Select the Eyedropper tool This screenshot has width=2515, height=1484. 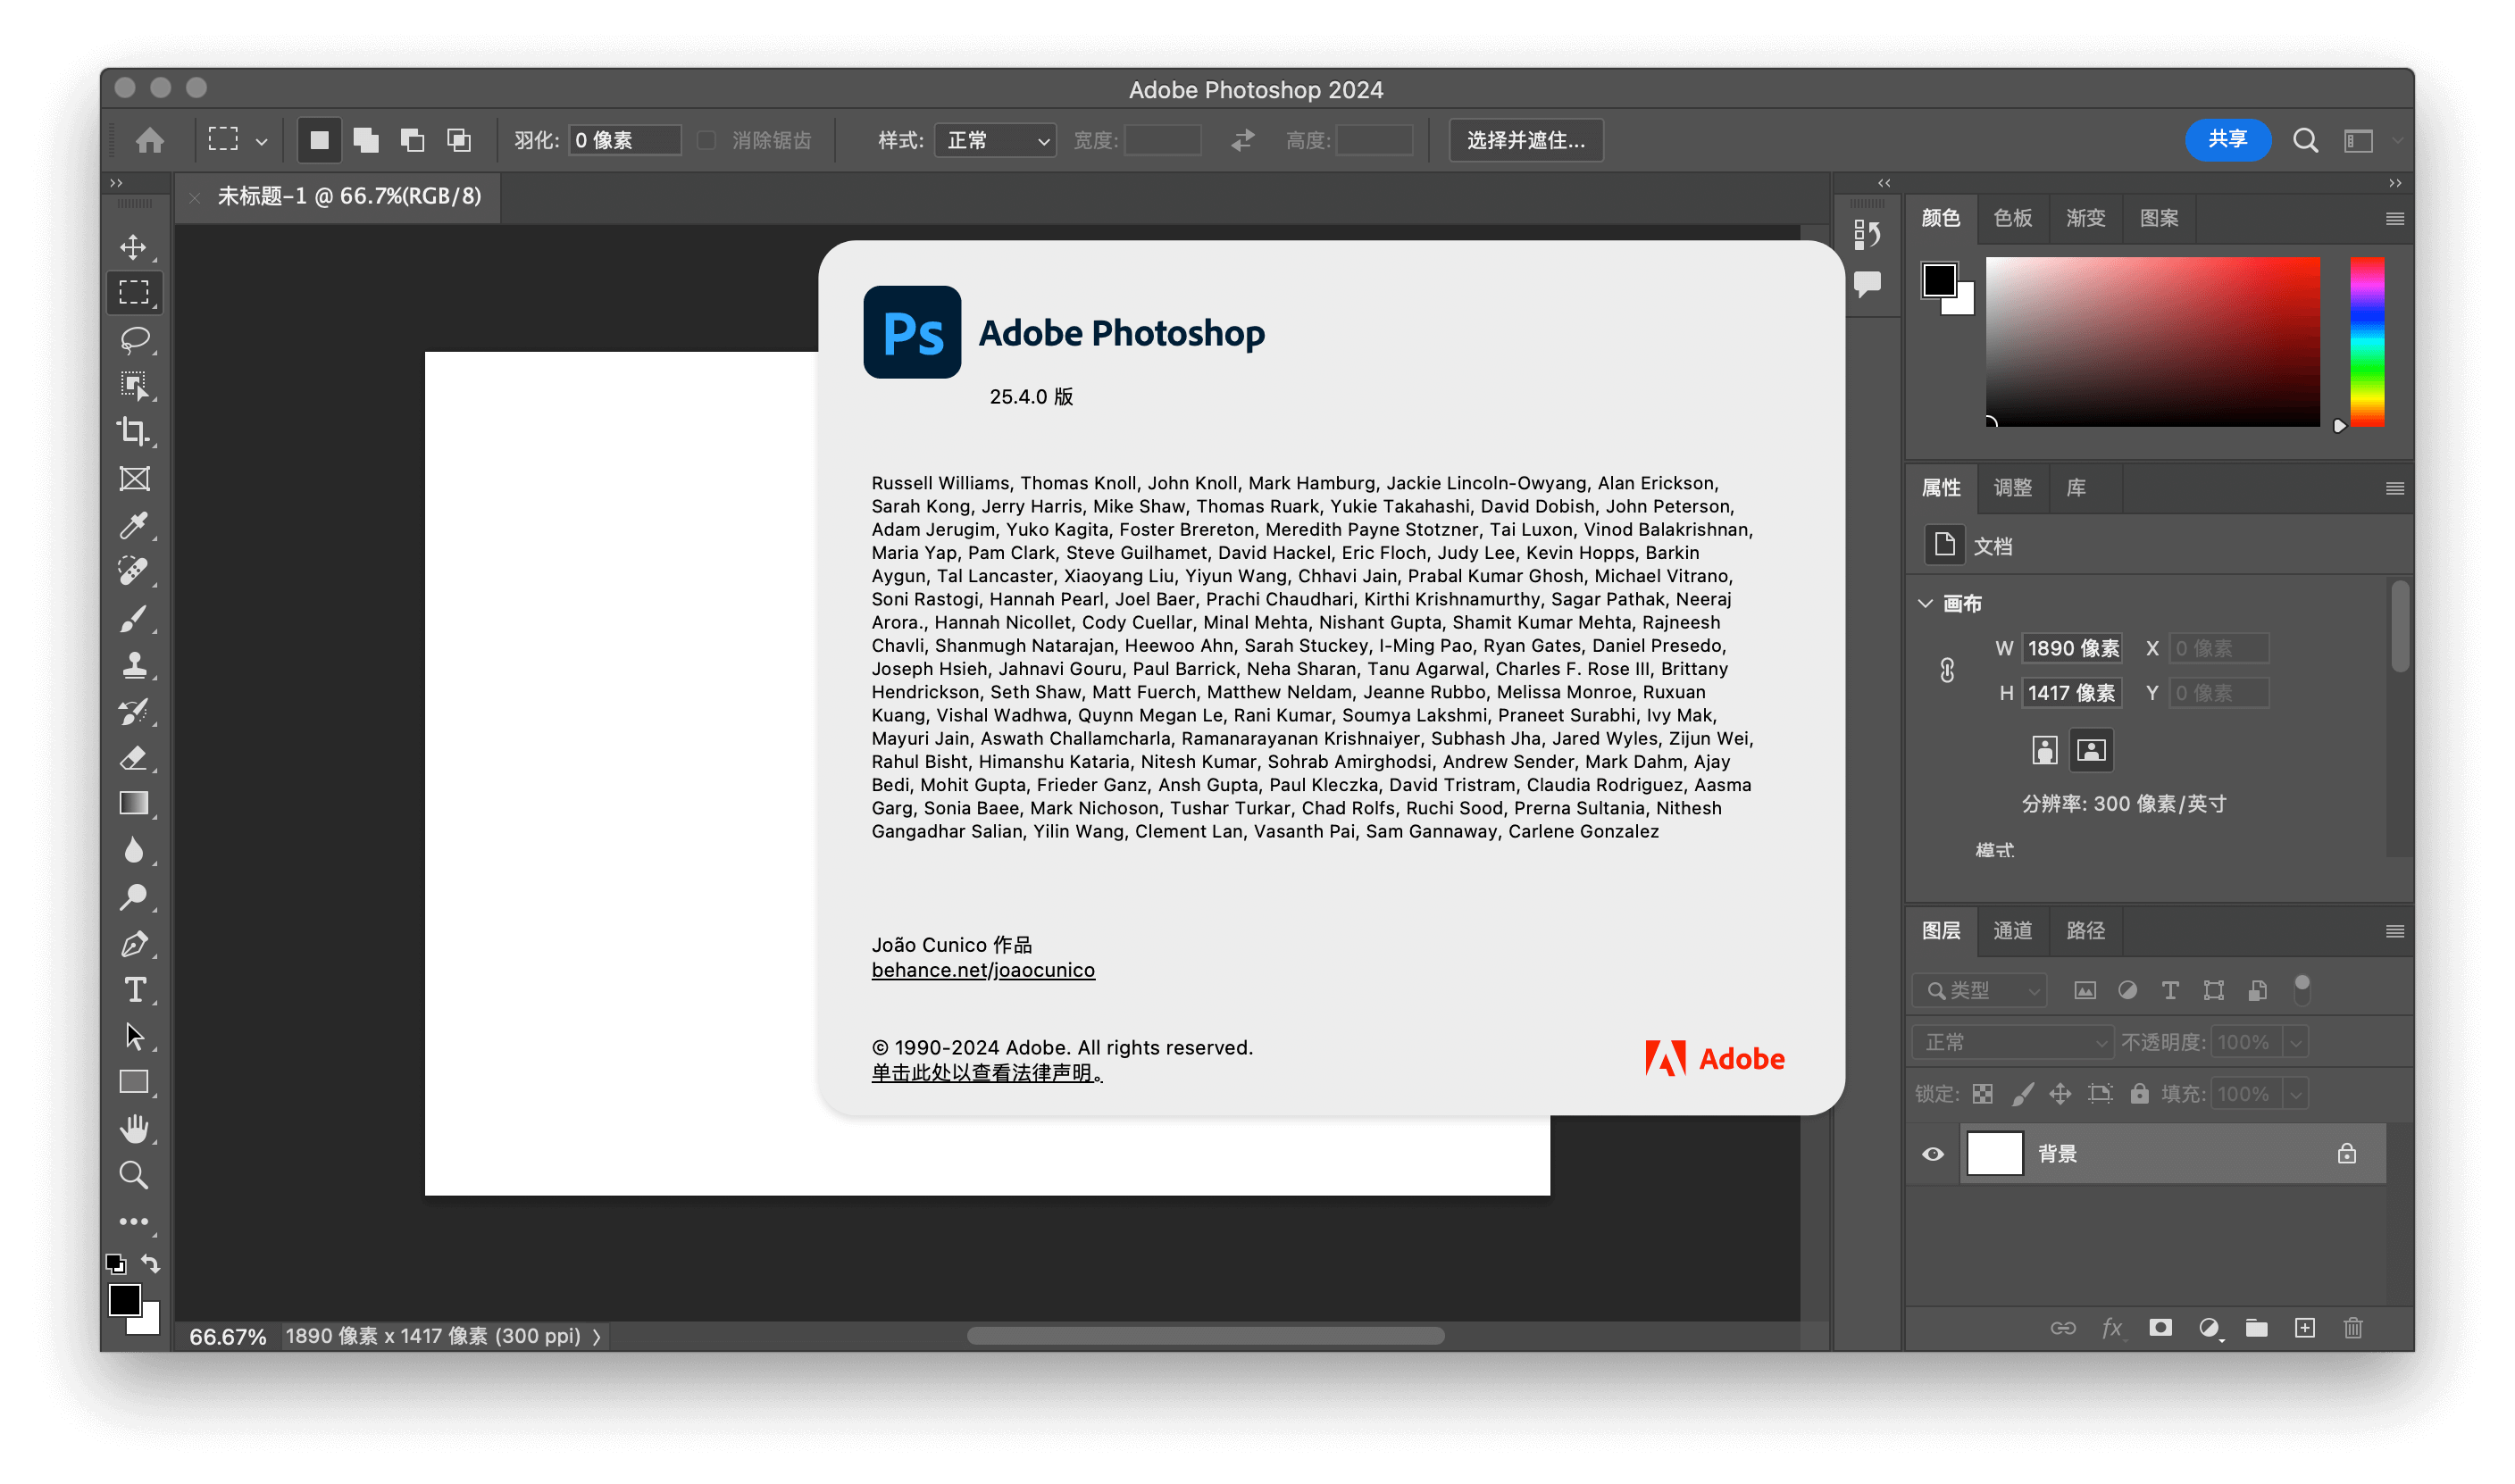(x=134, y=525)
